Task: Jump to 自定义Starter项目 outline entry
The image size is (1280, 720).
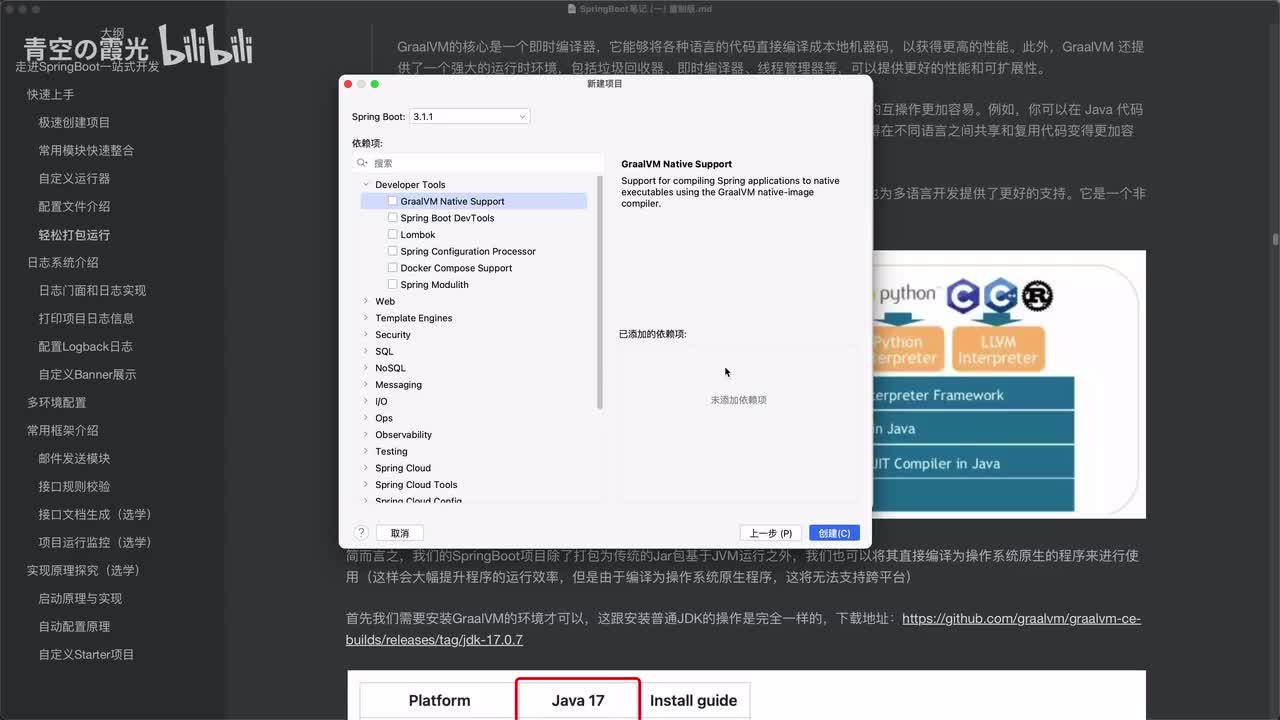Action: tap(86, 654)
